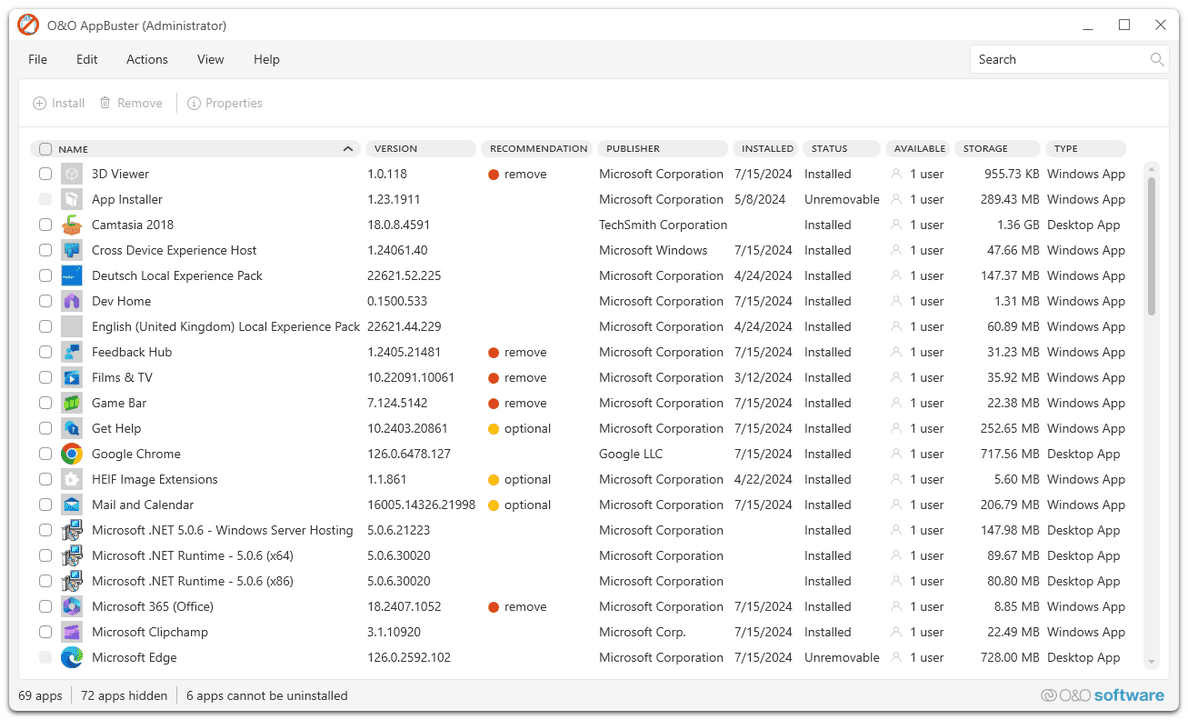
Task: Click the Microsoft 365 (Office) icon
Action: click(x=71, y=607)
